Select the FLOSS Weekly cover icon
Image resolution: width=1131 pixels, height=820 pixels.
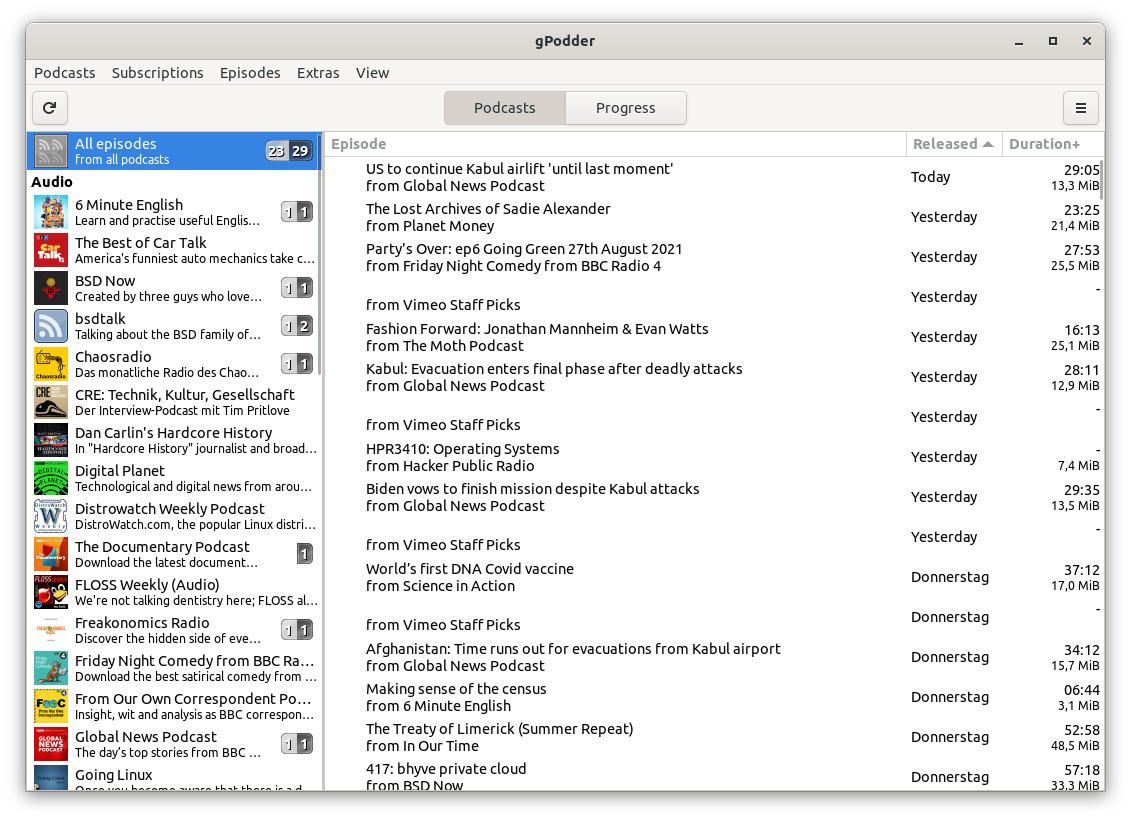point(51,592)
